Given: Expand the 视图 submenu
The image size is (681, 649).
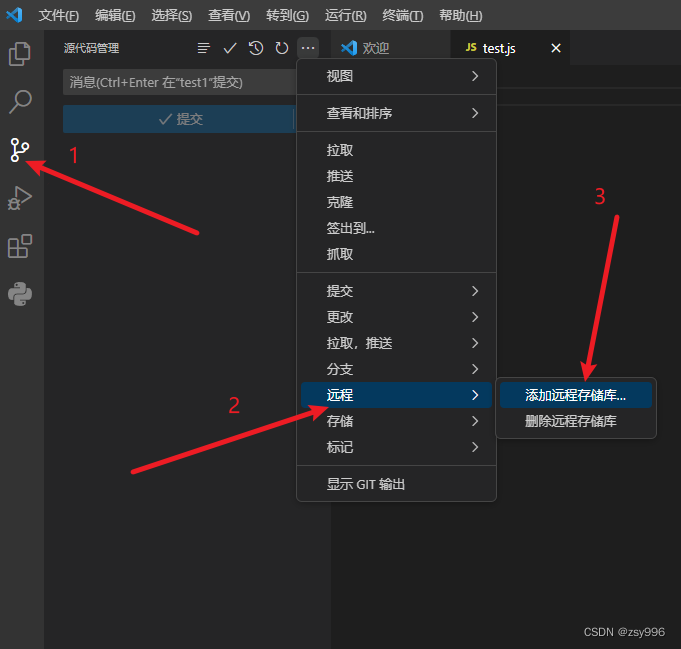Looking at the screenshot, I should [x=396, y=76].
